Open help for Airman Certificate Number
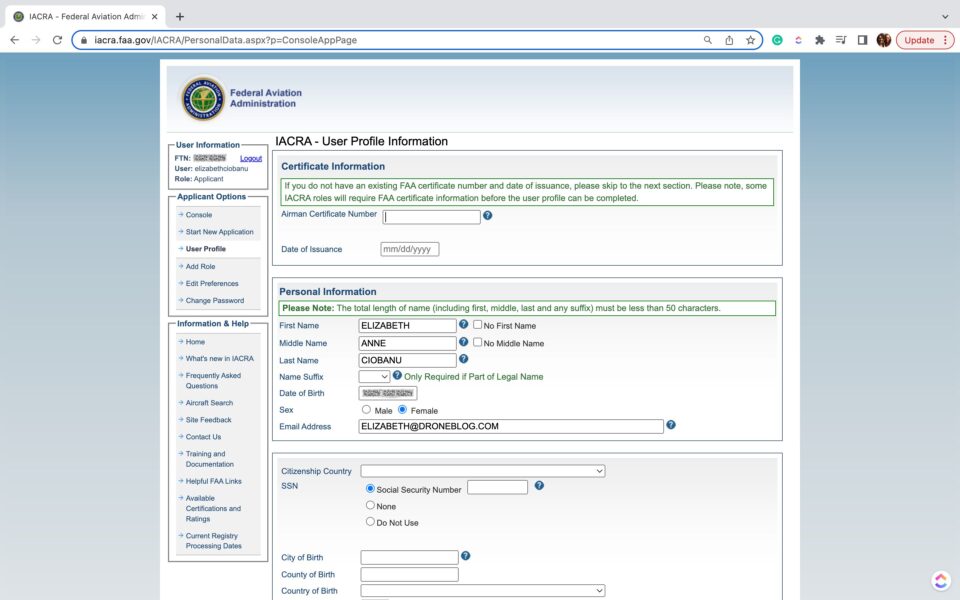The height and width of the screenshot is (600, 960). [487, 216]
